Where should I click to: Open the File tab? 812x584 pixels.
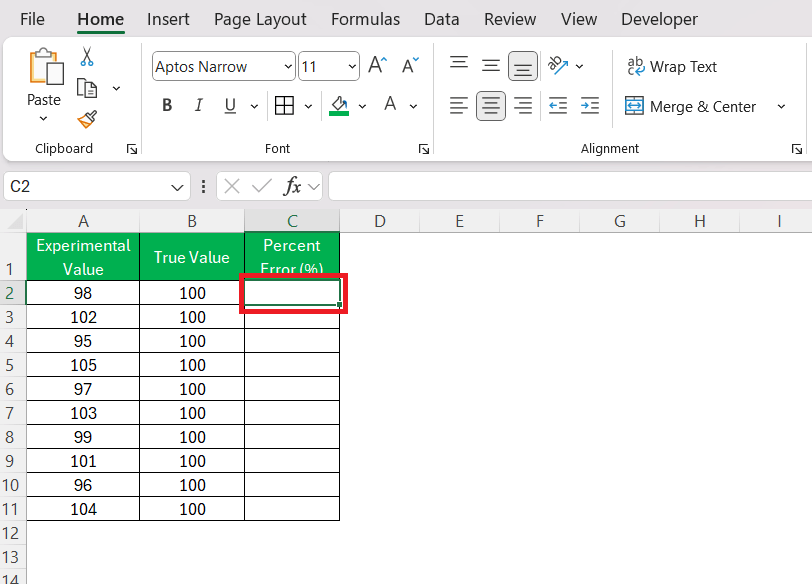(x=32, y=19)
